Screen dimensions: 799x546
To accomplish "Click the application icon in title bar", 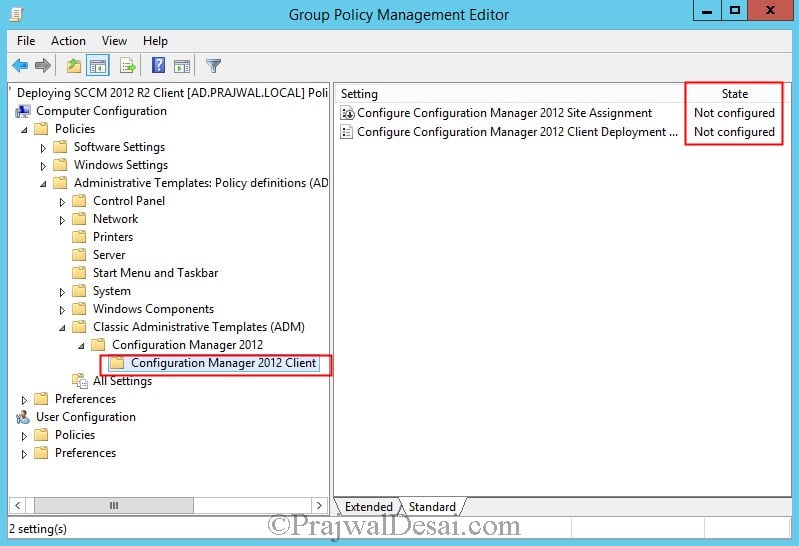I will point(17,14).
